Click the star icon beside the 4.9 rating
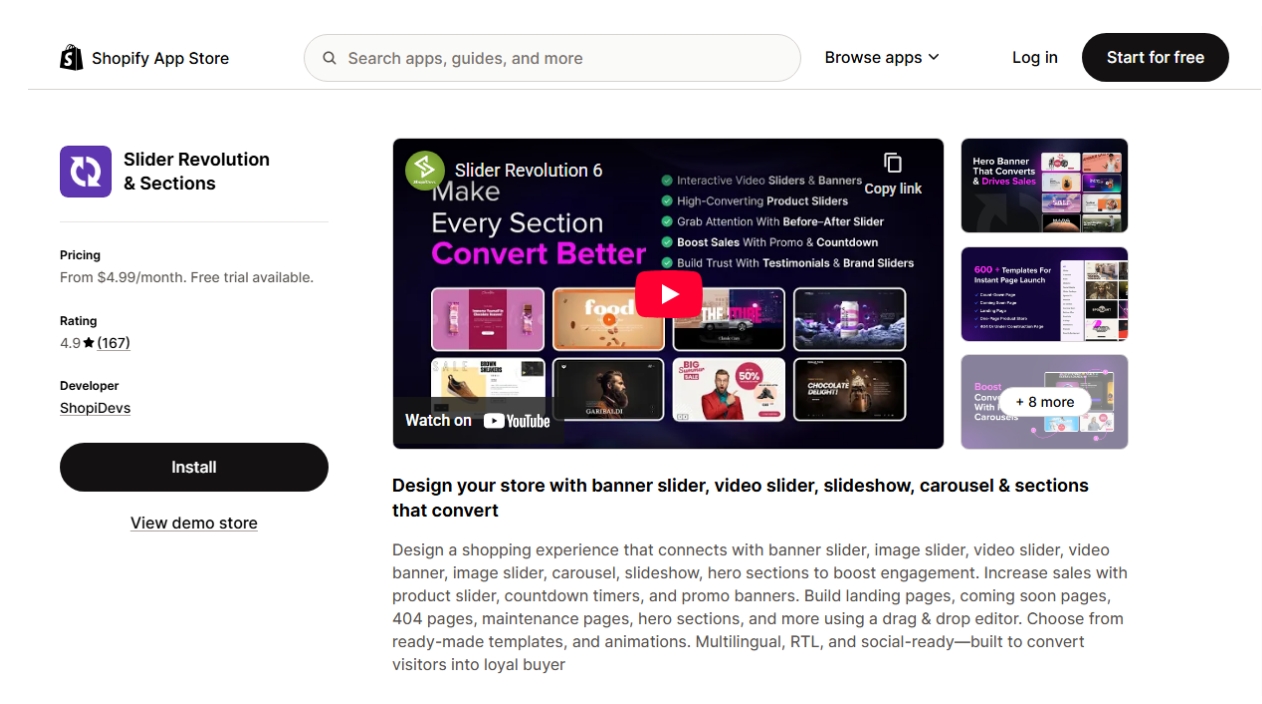The height and width of the screenshot is (704, 1262). coord(88,342)
